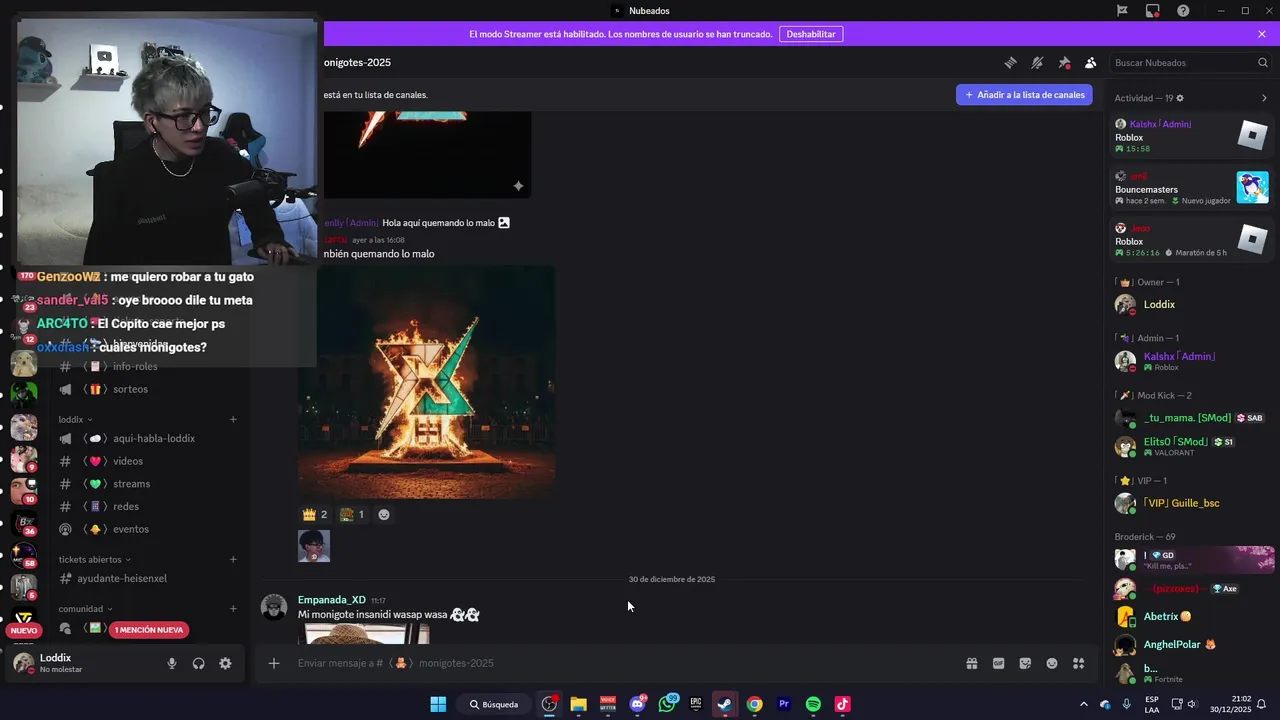
Task: Open the image generation sparkle icon on image
Action: pyautogui.click(x=518, y=186)
